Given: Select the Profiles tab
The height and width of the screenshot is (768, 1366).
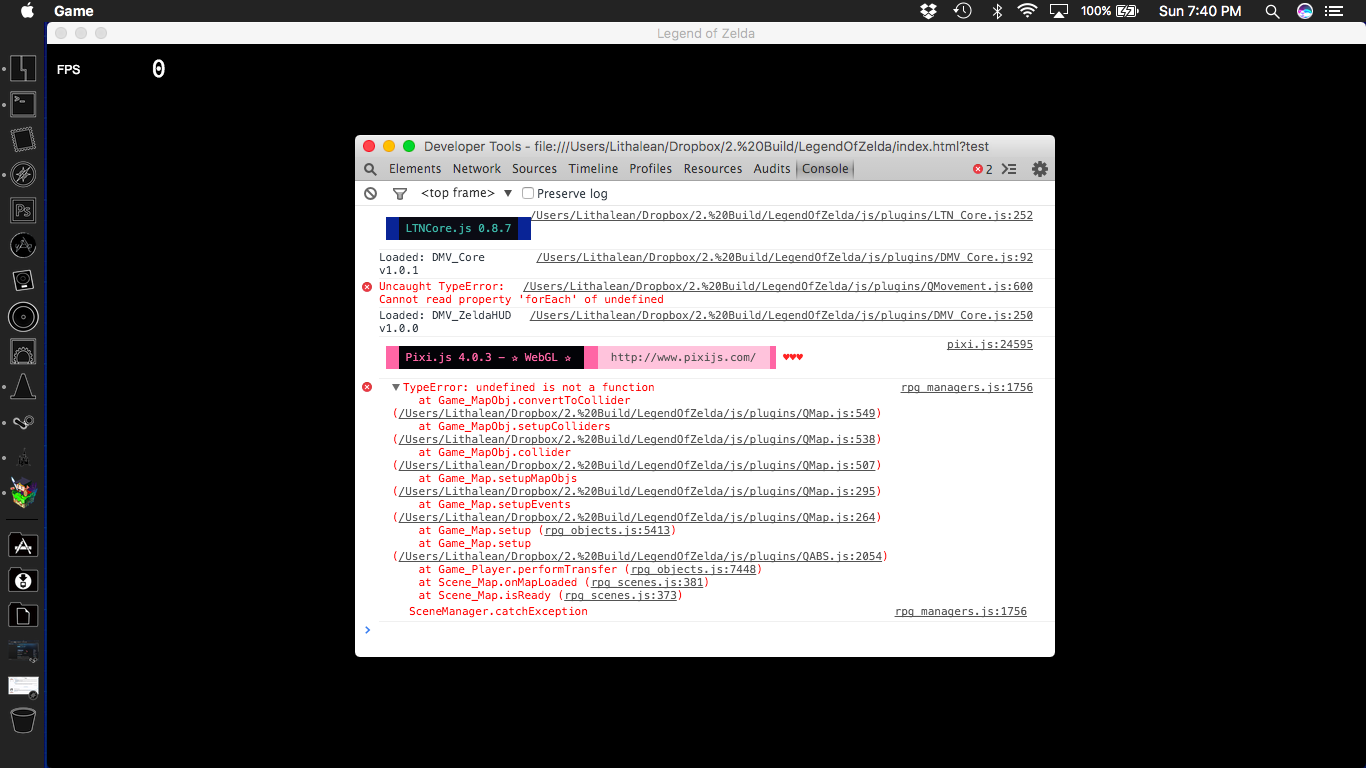Looking at the screenshot, I should tap(651, 169).
